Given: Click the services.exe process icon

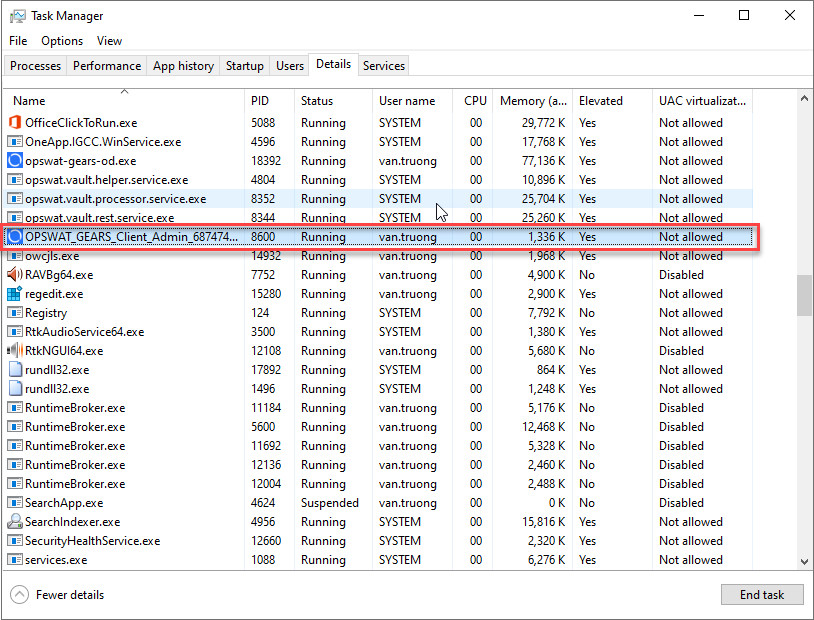Looking at the screenshot, I should [x=15, y=560].
